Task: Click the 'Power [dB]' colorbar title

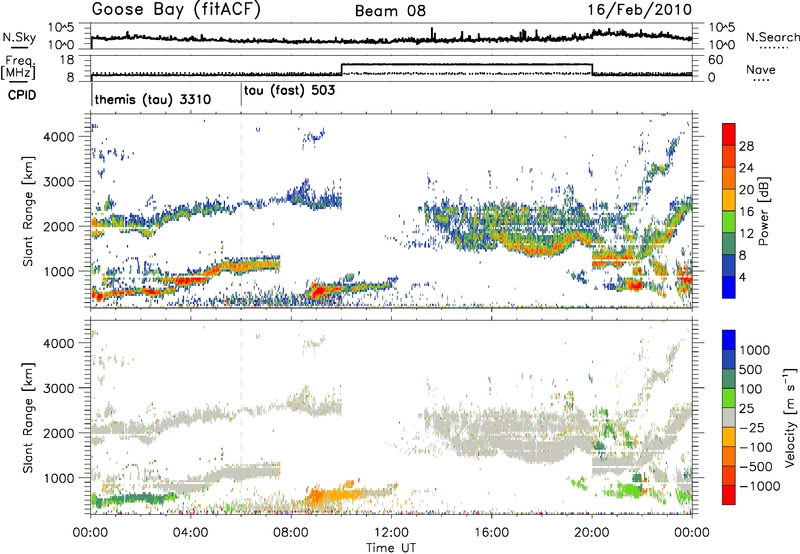Action: 763,211
